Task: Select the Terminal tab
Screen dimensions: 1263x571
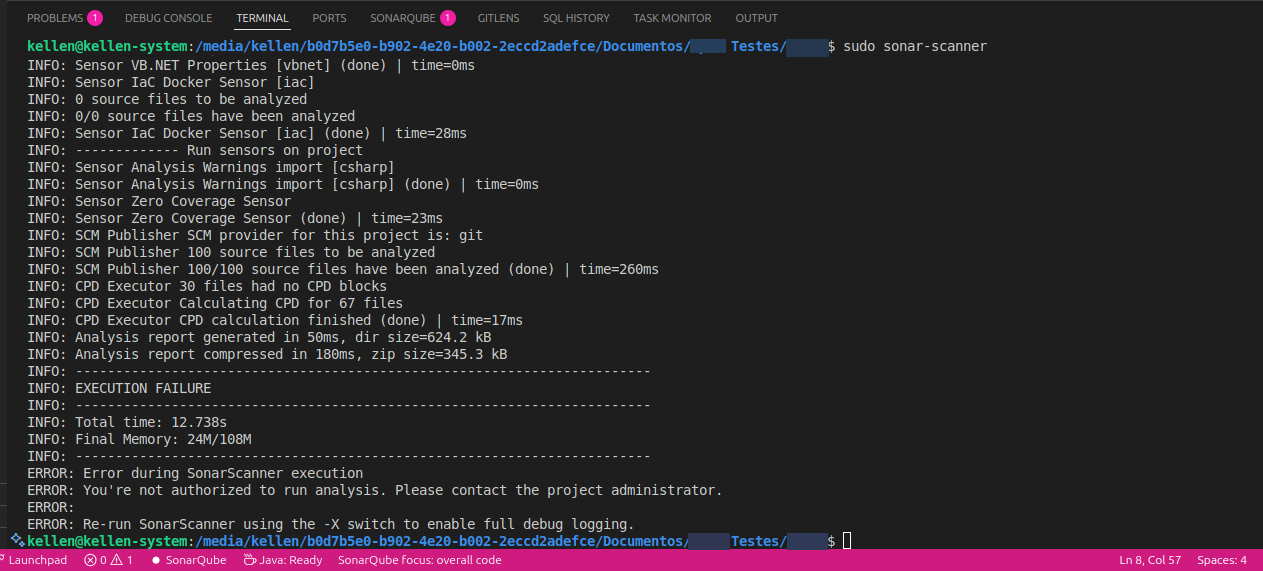Action: click(x=262, y=18)
